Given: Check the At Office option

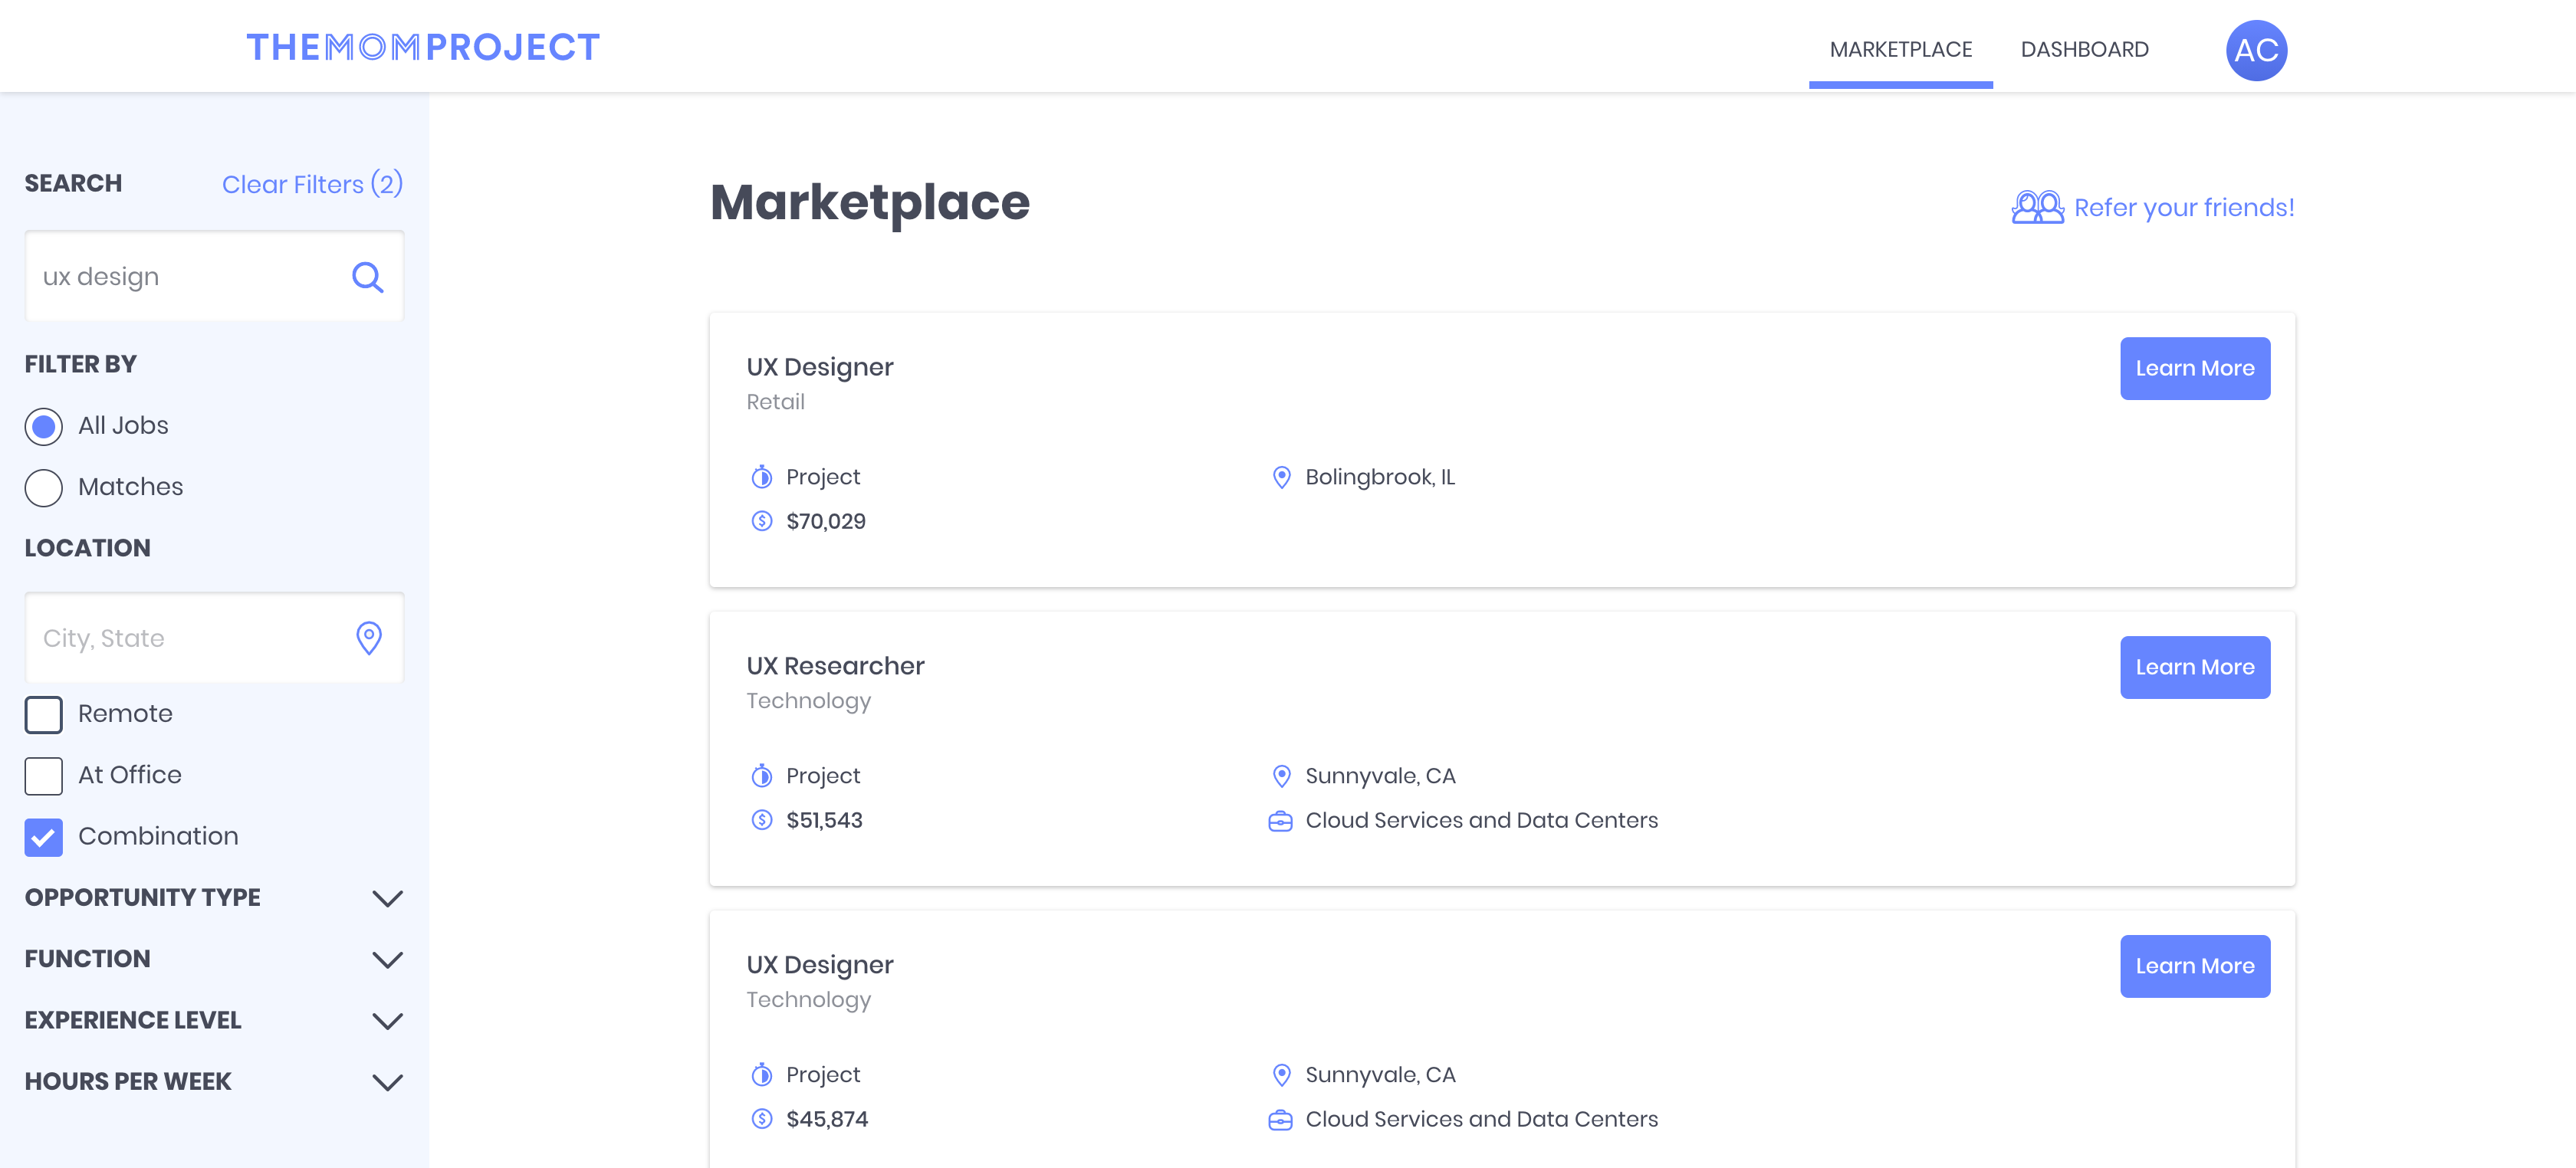Looking at the screenshot, I should click(44, 776).
